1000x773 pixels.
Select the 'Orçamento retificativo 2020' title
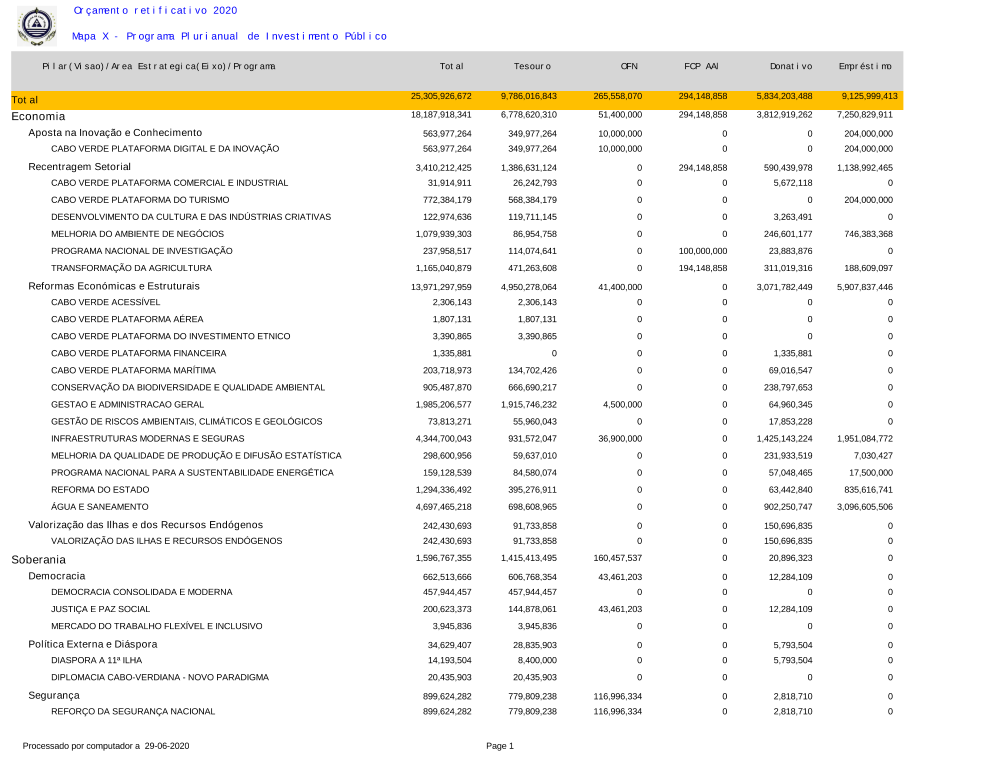[155, 10]
